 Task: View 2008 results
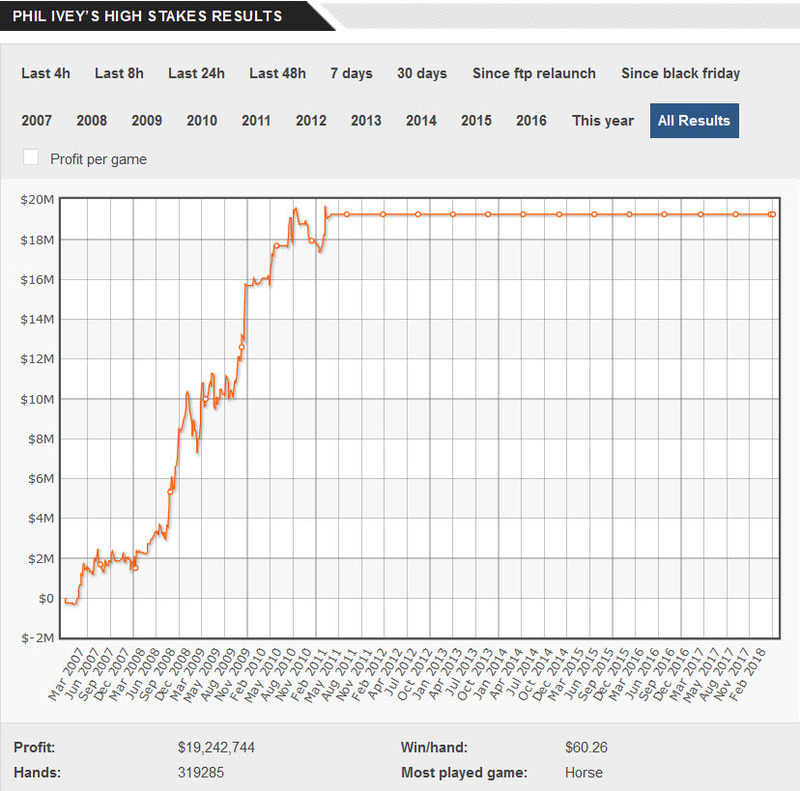coord(91,120)
